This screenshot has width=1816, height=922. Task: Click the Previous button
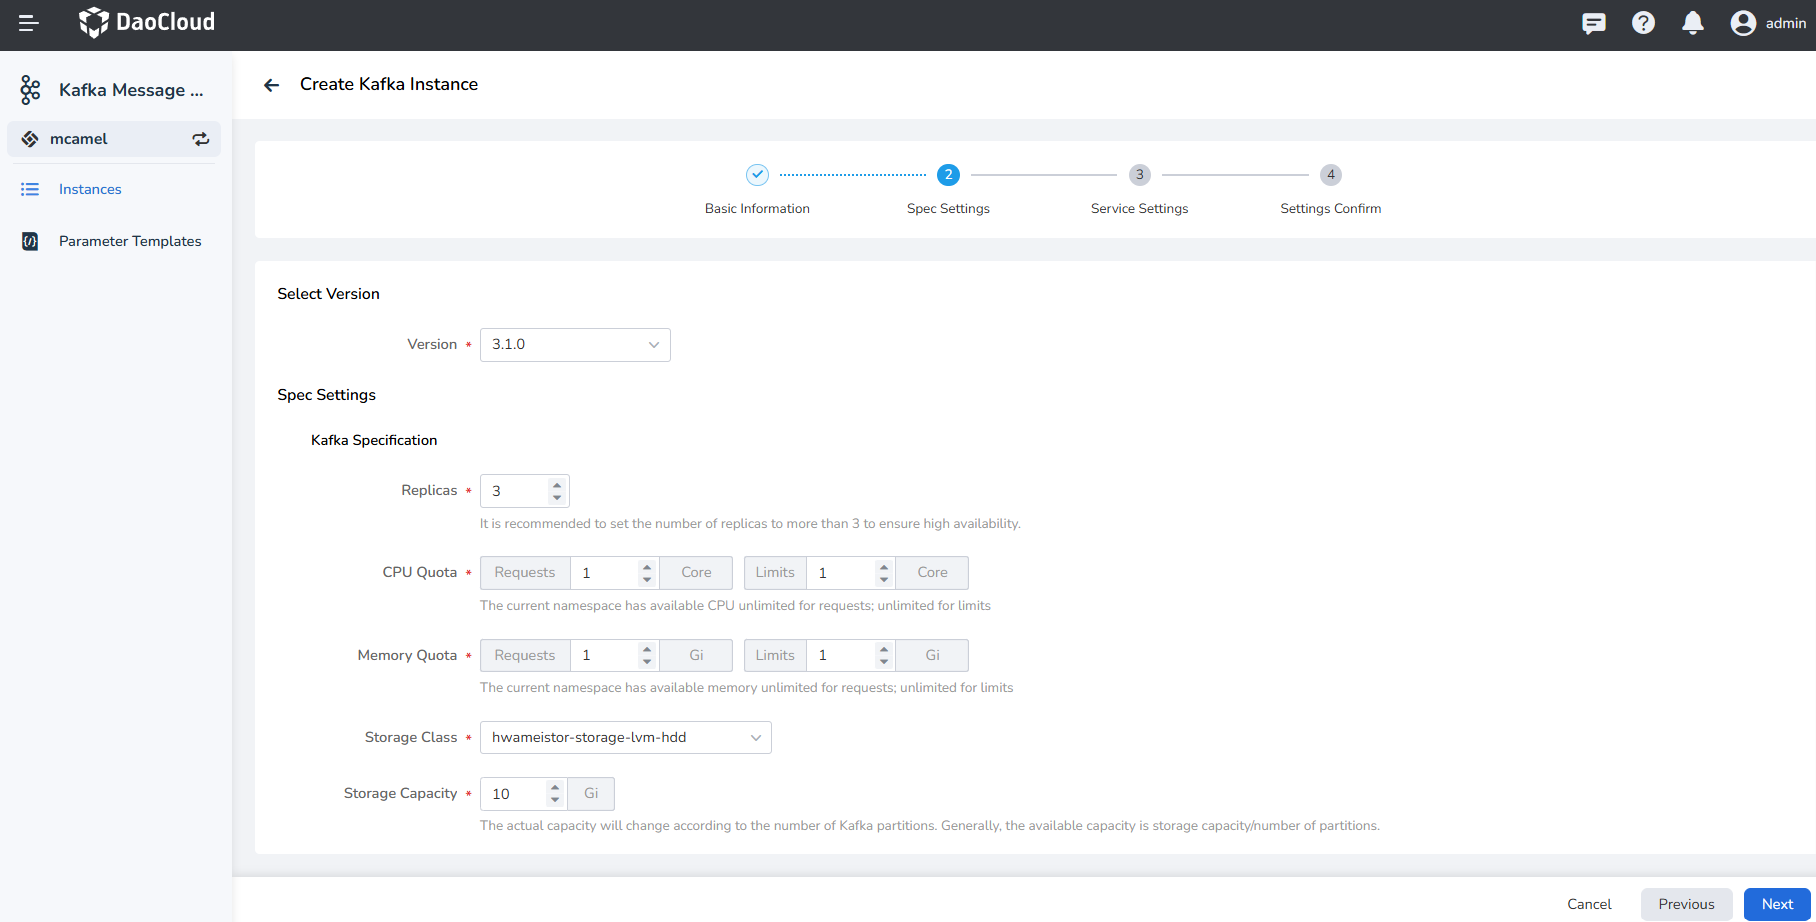(1686, 904)
